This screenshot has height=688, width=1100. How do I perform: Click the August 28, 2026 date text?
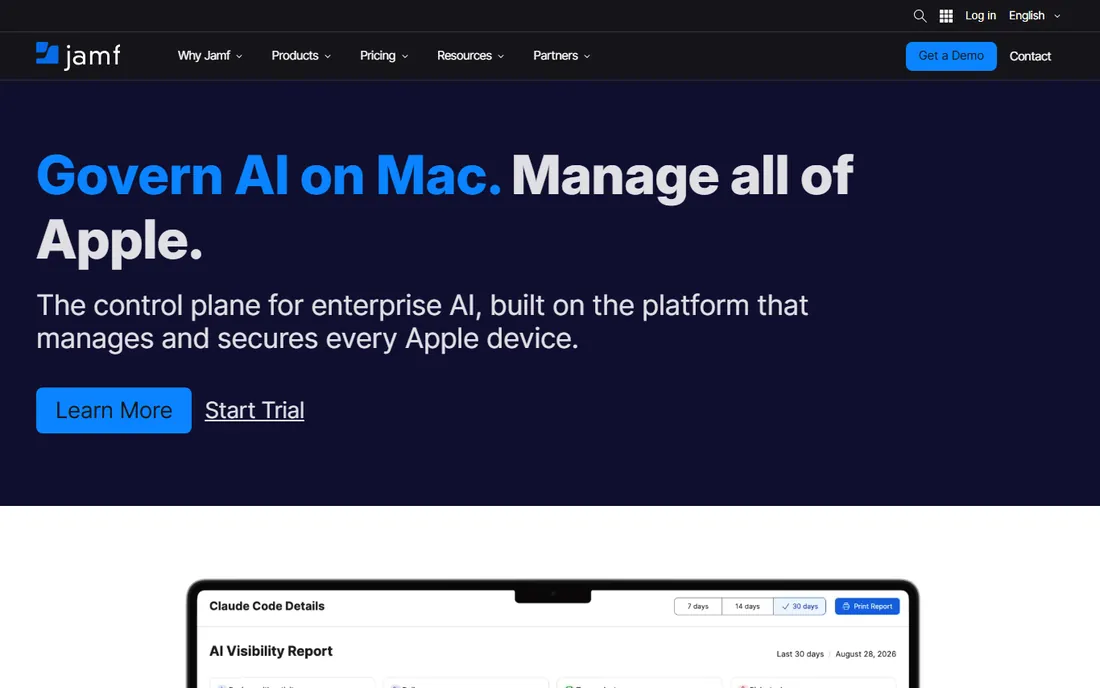865,654
